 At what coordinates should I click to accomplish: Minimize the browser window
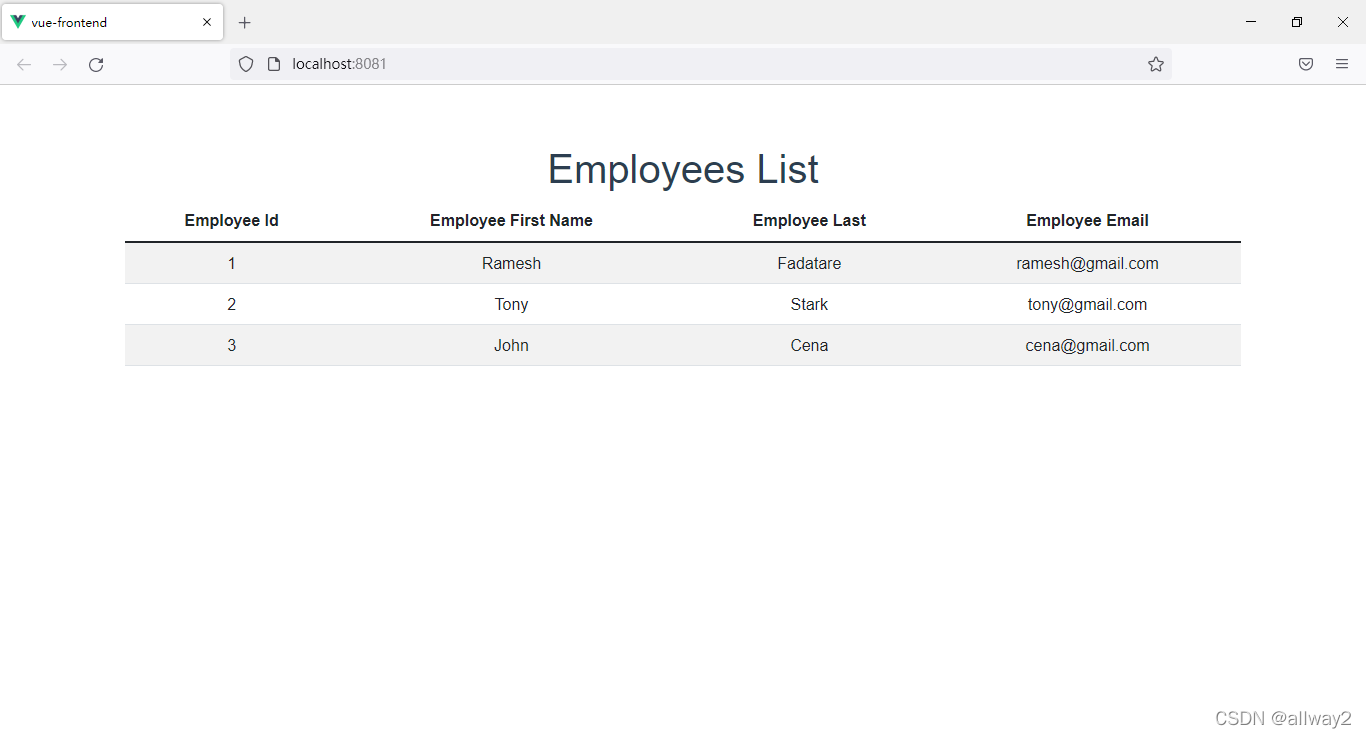pyautogui.click(x=1251, y=22)
